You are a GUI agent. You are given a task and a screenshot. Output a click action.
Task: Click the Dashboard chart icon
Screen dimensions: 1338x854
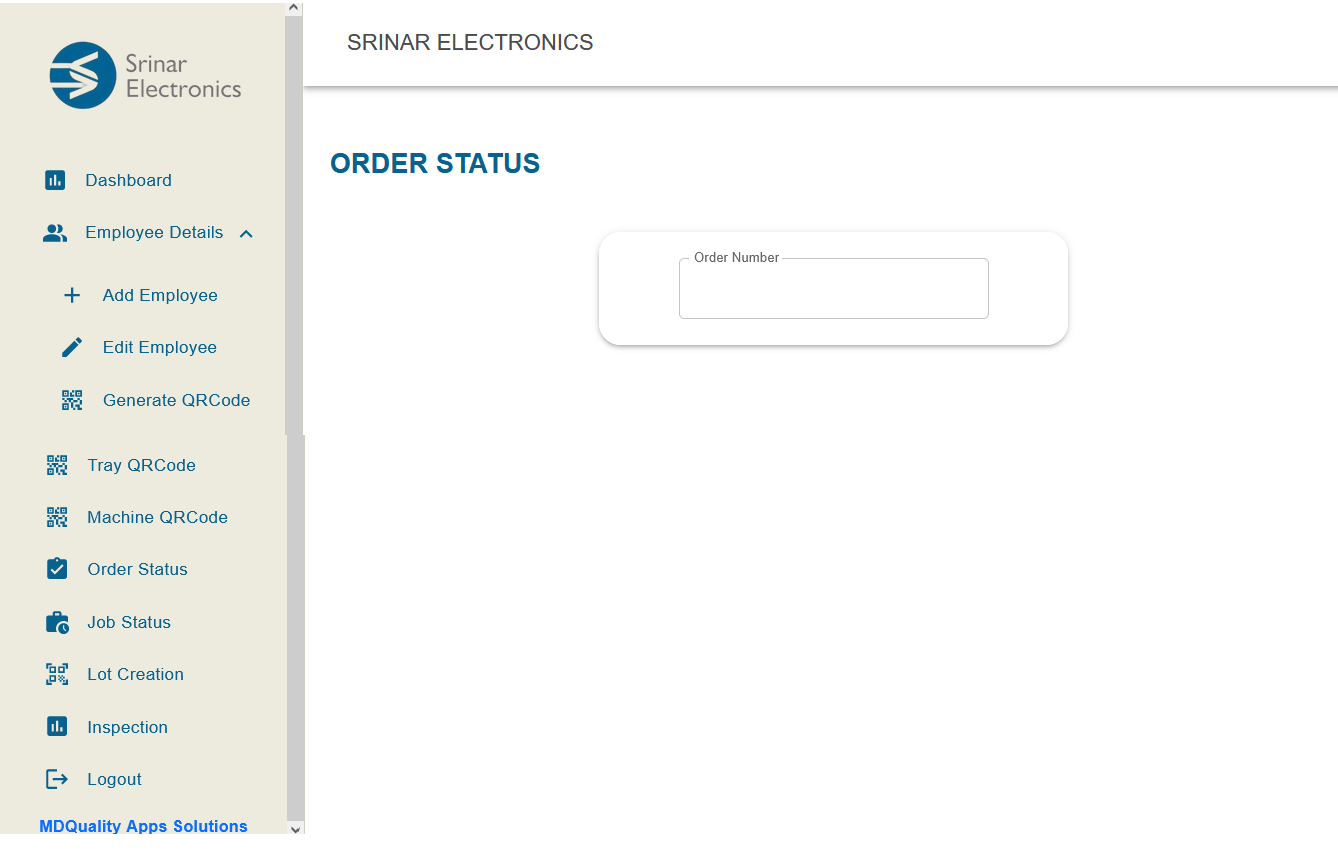(55, 181)
